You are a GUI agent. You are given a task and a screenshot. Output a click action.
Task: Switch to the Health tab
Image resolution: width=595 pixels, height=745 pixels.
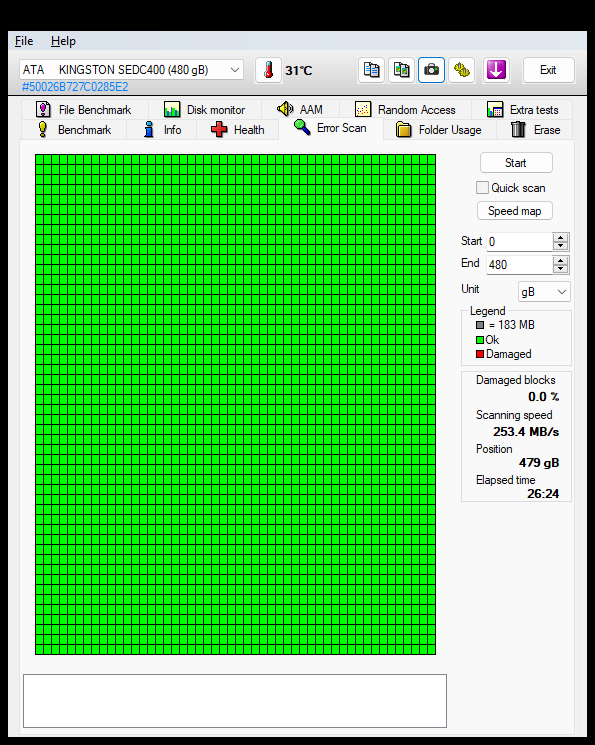pos(238,130)
